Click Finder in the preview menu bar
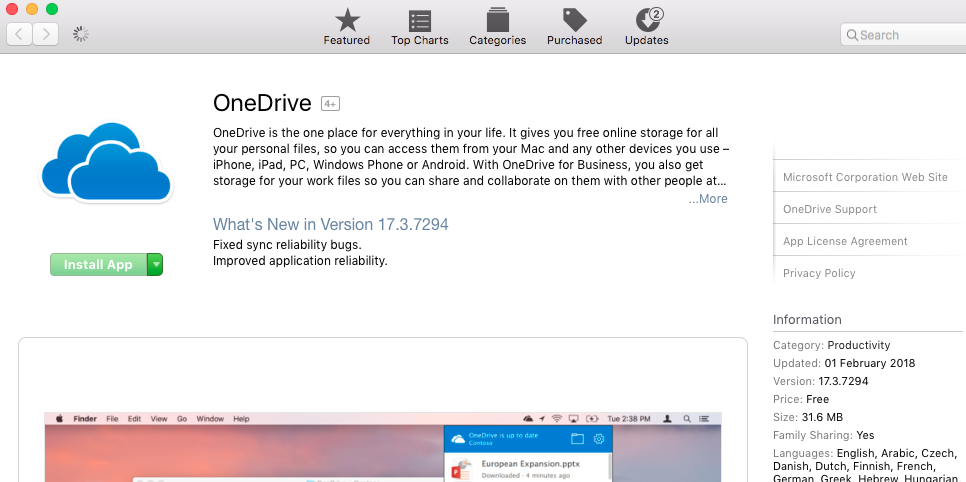The height and width of the screenshot is (482, 966). pos(85,419)
